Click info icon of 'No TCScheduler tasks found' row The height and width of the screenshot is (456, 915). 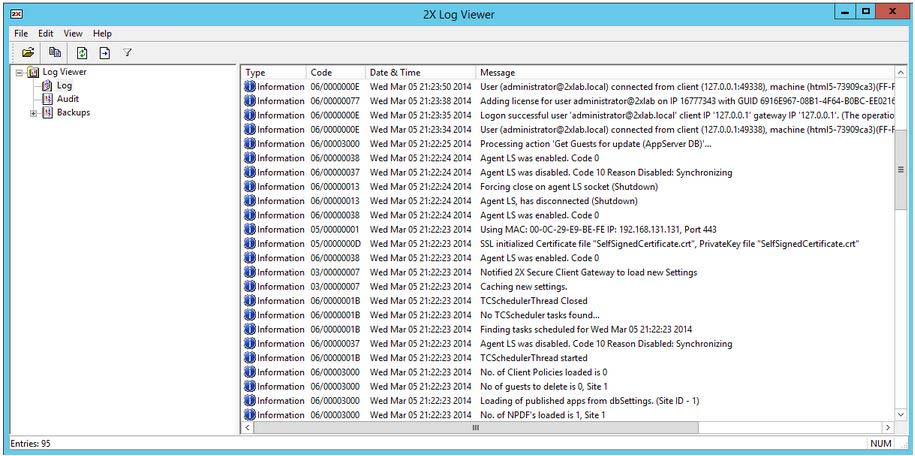[x=250, y=315]
